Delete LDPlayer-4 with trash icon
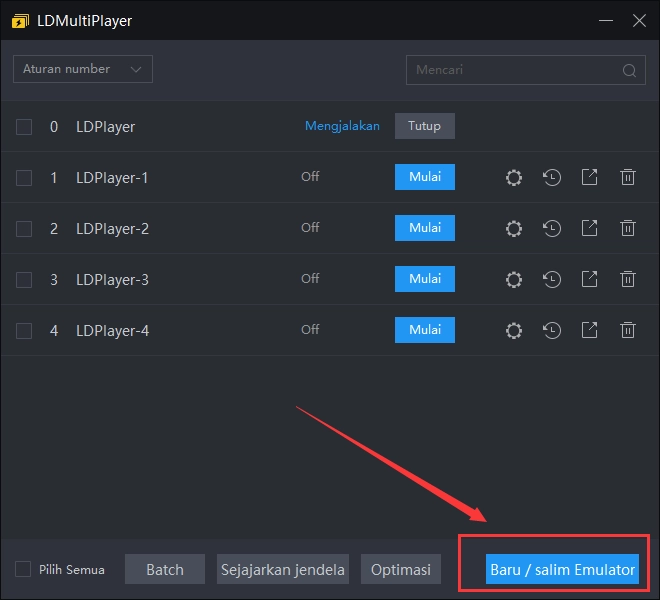Image resolution: width=660 pixels, height=600 pixels. point(628,330)
